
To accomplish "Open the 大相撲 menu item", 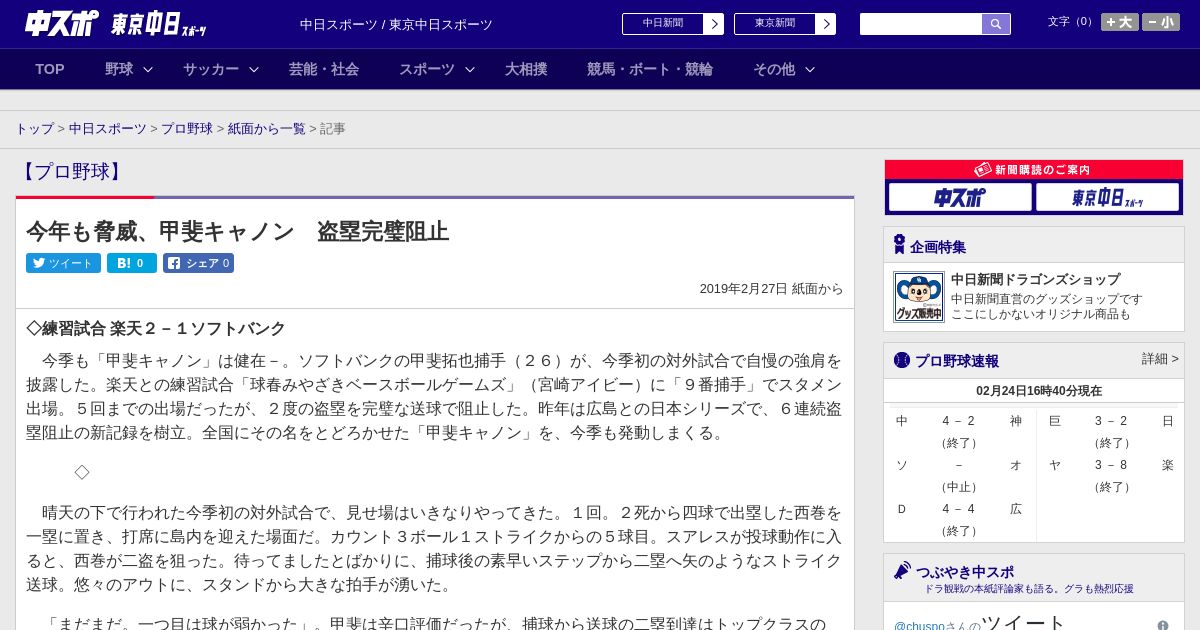I will pyautogui.click(x=526, y=69).
